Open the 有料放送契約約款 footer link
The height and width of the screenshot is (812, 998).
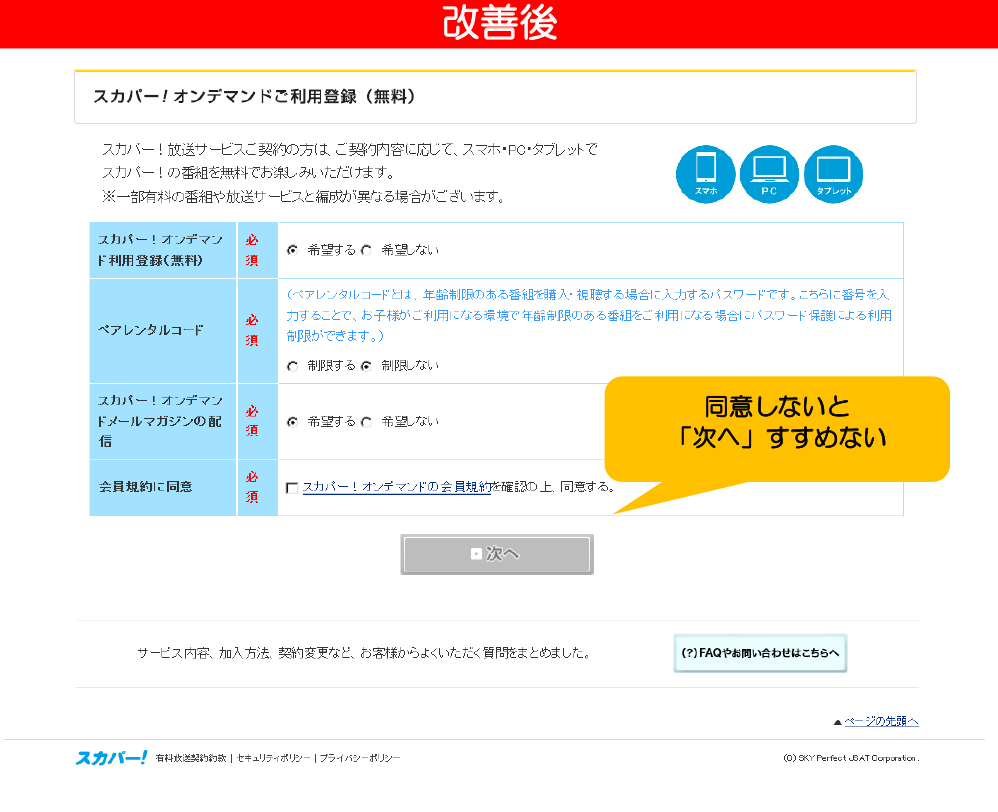coord(191,758)
